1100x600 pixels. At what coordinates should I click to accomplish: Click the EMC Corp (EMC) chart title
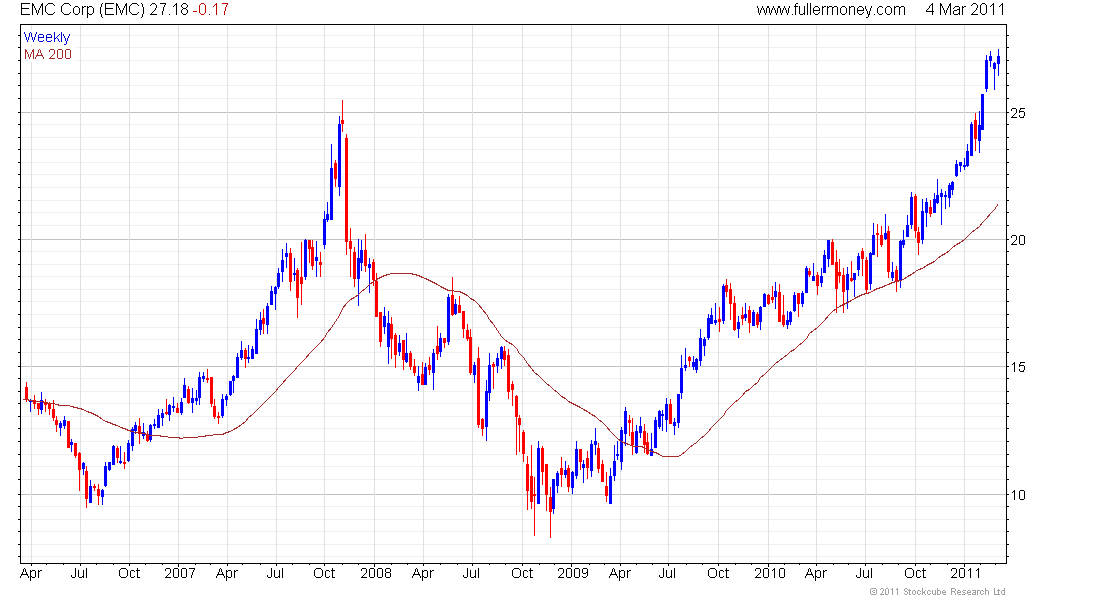[x=82, y=10]
